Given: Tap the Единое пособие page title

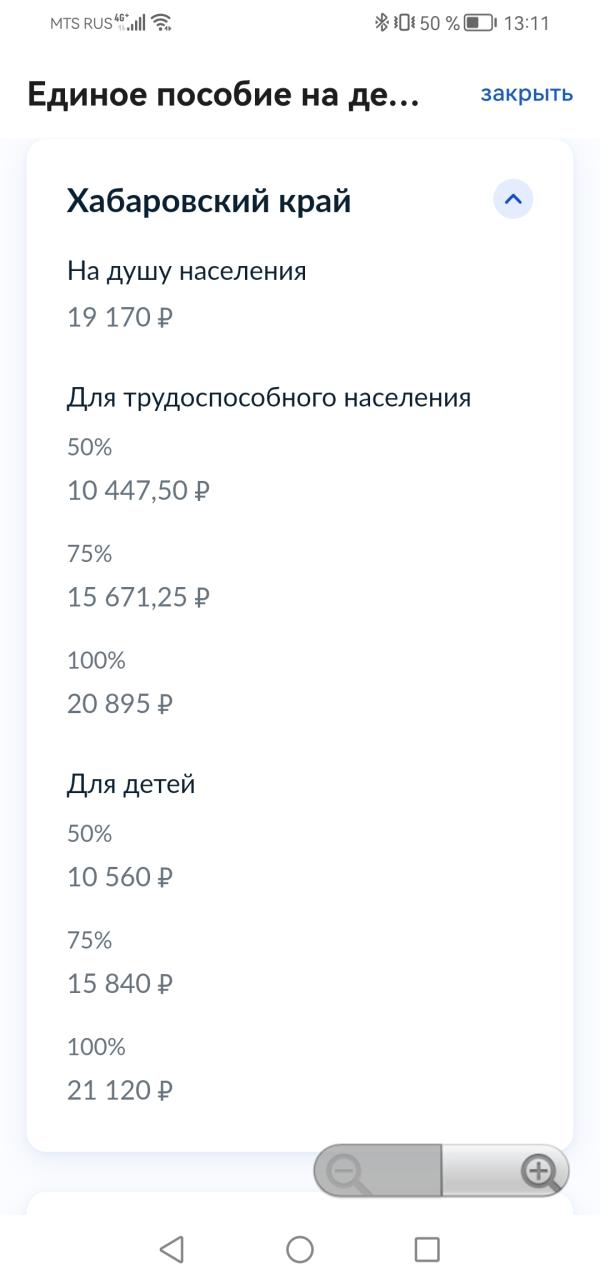Looking at the screenshot, I should point(223,95).
